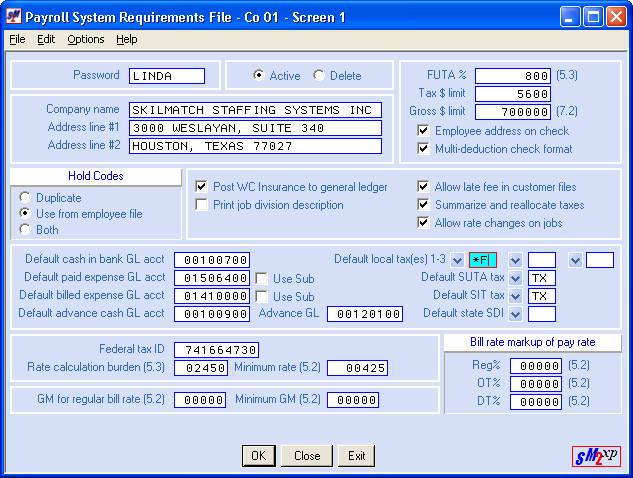Click the FUTA % field
Image resolution: width=633 pixels, height=478 pixels.
coord(513,76)
